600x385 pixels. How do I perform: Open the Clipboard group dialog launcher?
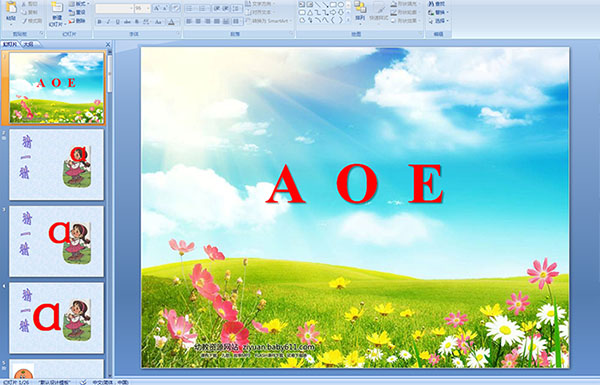coord(41,33)
